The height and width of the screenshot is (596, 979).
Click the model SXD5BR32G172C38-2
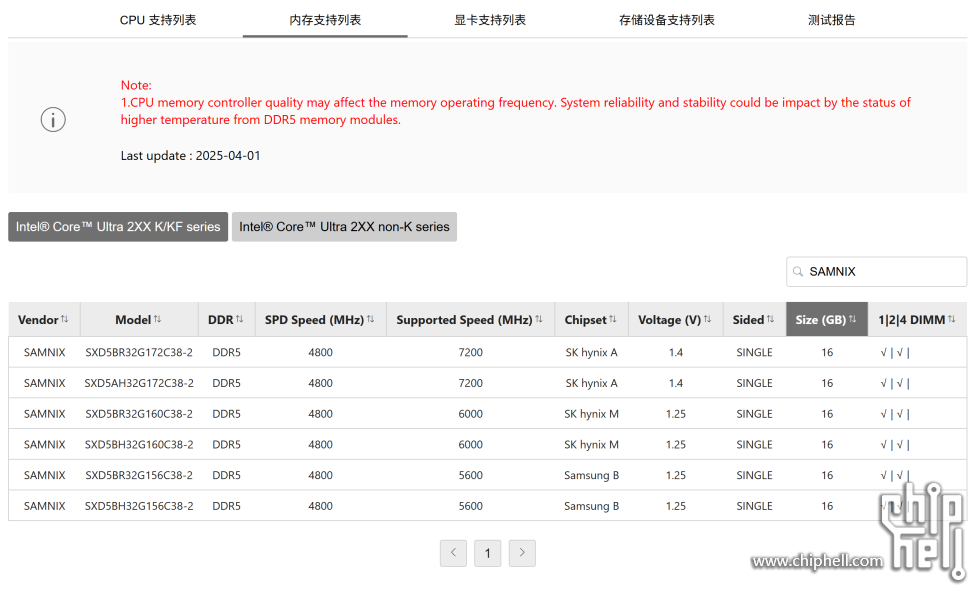coord(139,353)
